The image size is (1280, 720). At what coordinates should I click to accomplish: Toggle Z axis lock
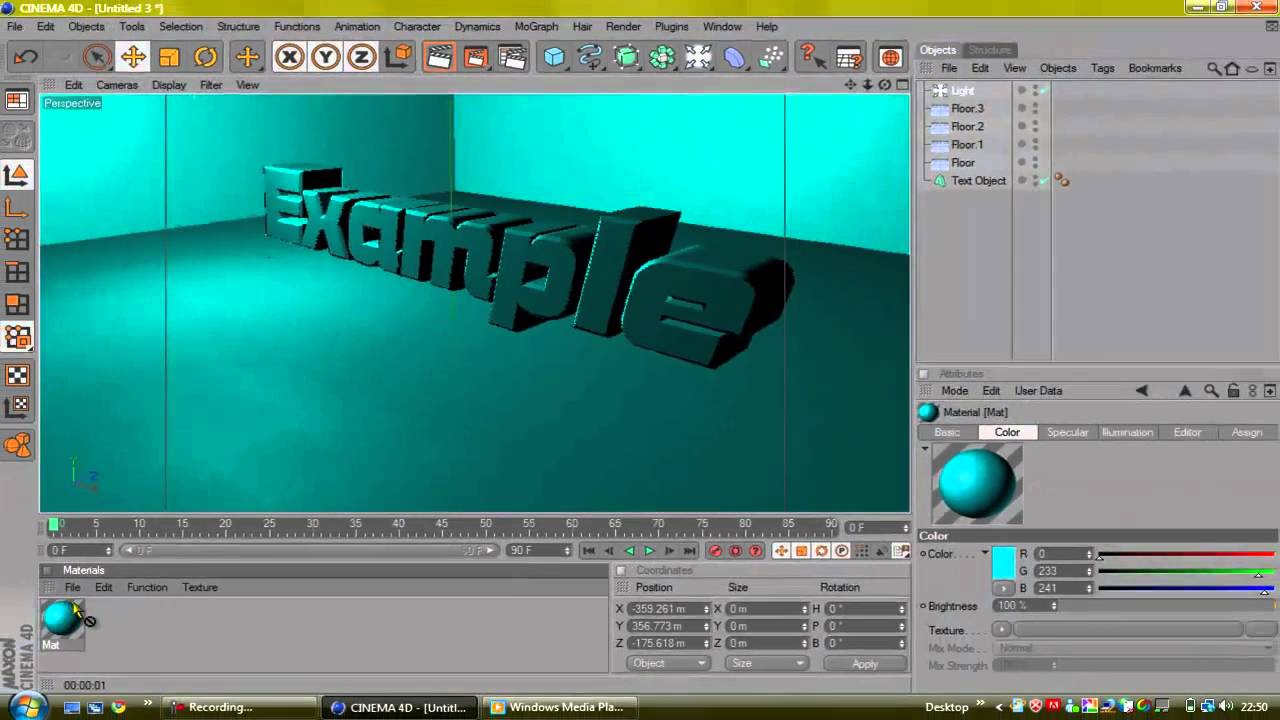pyautogui.click(x=361, y=57)
